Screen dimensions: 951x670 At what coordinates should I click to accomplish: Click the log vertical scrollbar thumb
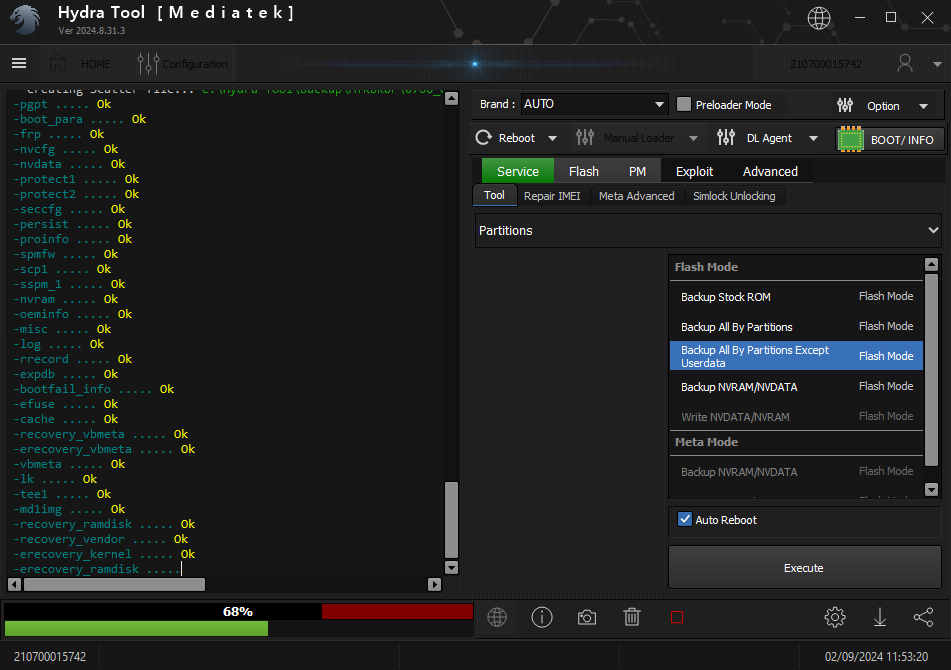451,520
